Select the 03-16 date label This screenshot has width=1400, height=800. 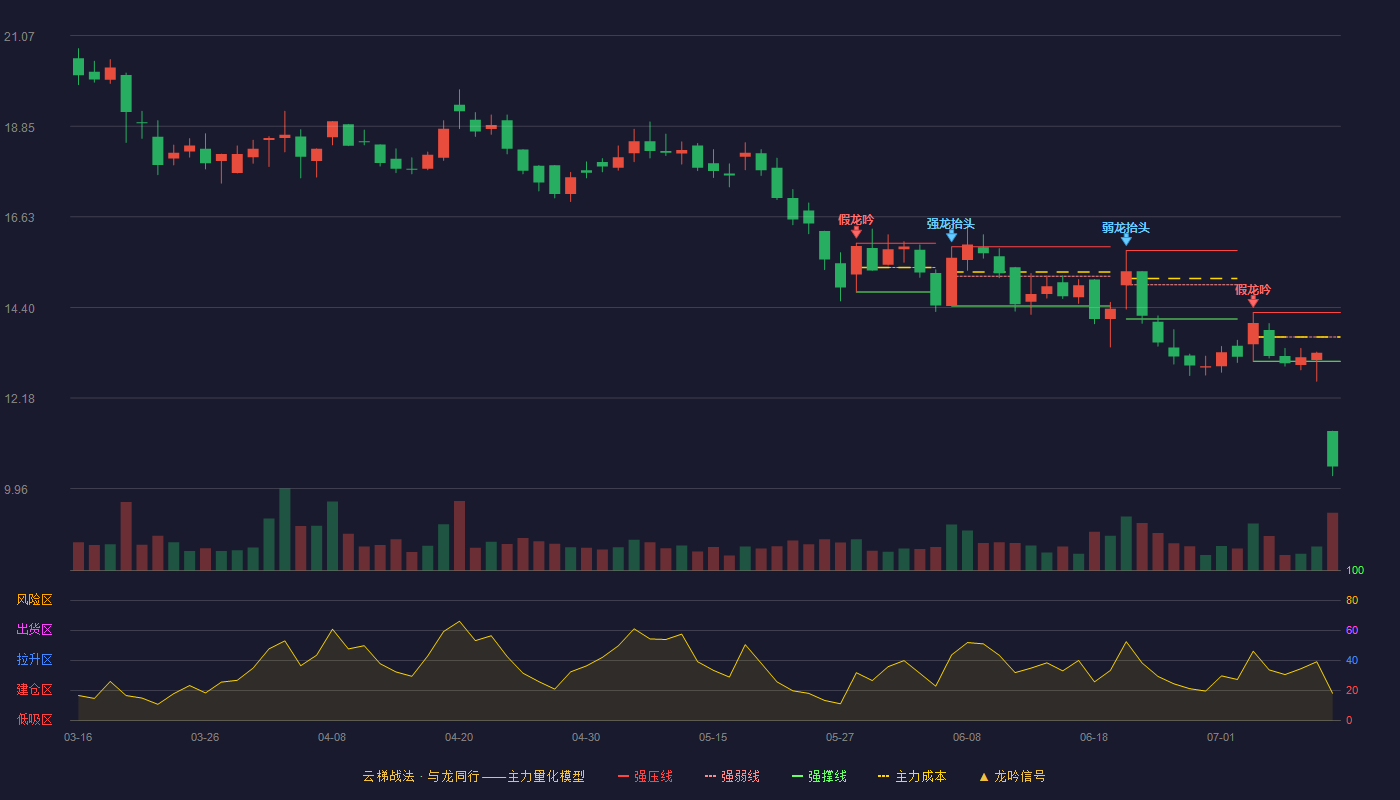78,737
